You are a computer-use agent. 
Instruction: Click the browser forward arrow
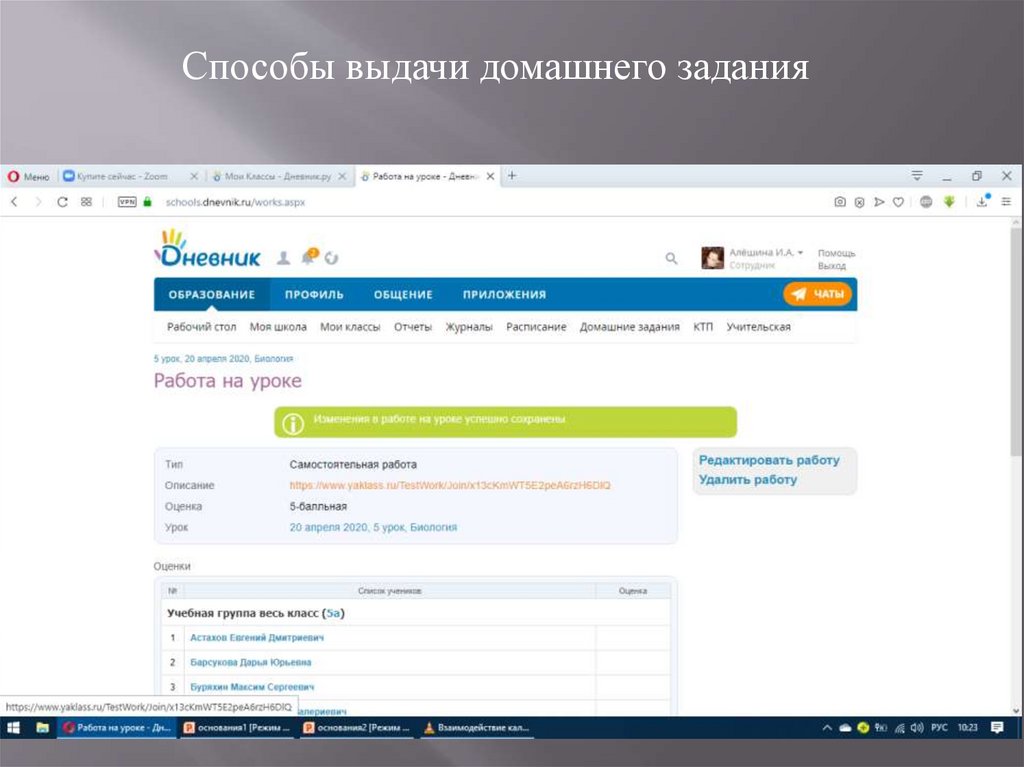[x=38, y=202]
